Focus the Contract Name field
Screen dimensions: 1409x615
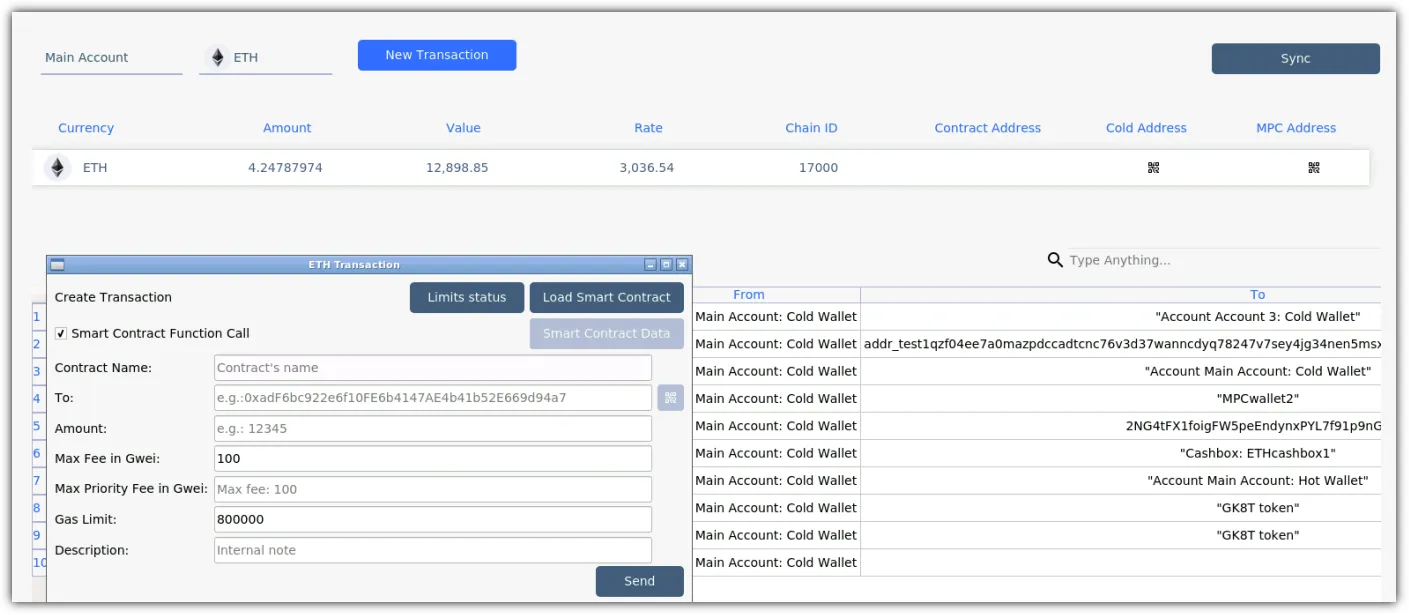point(433,368)
